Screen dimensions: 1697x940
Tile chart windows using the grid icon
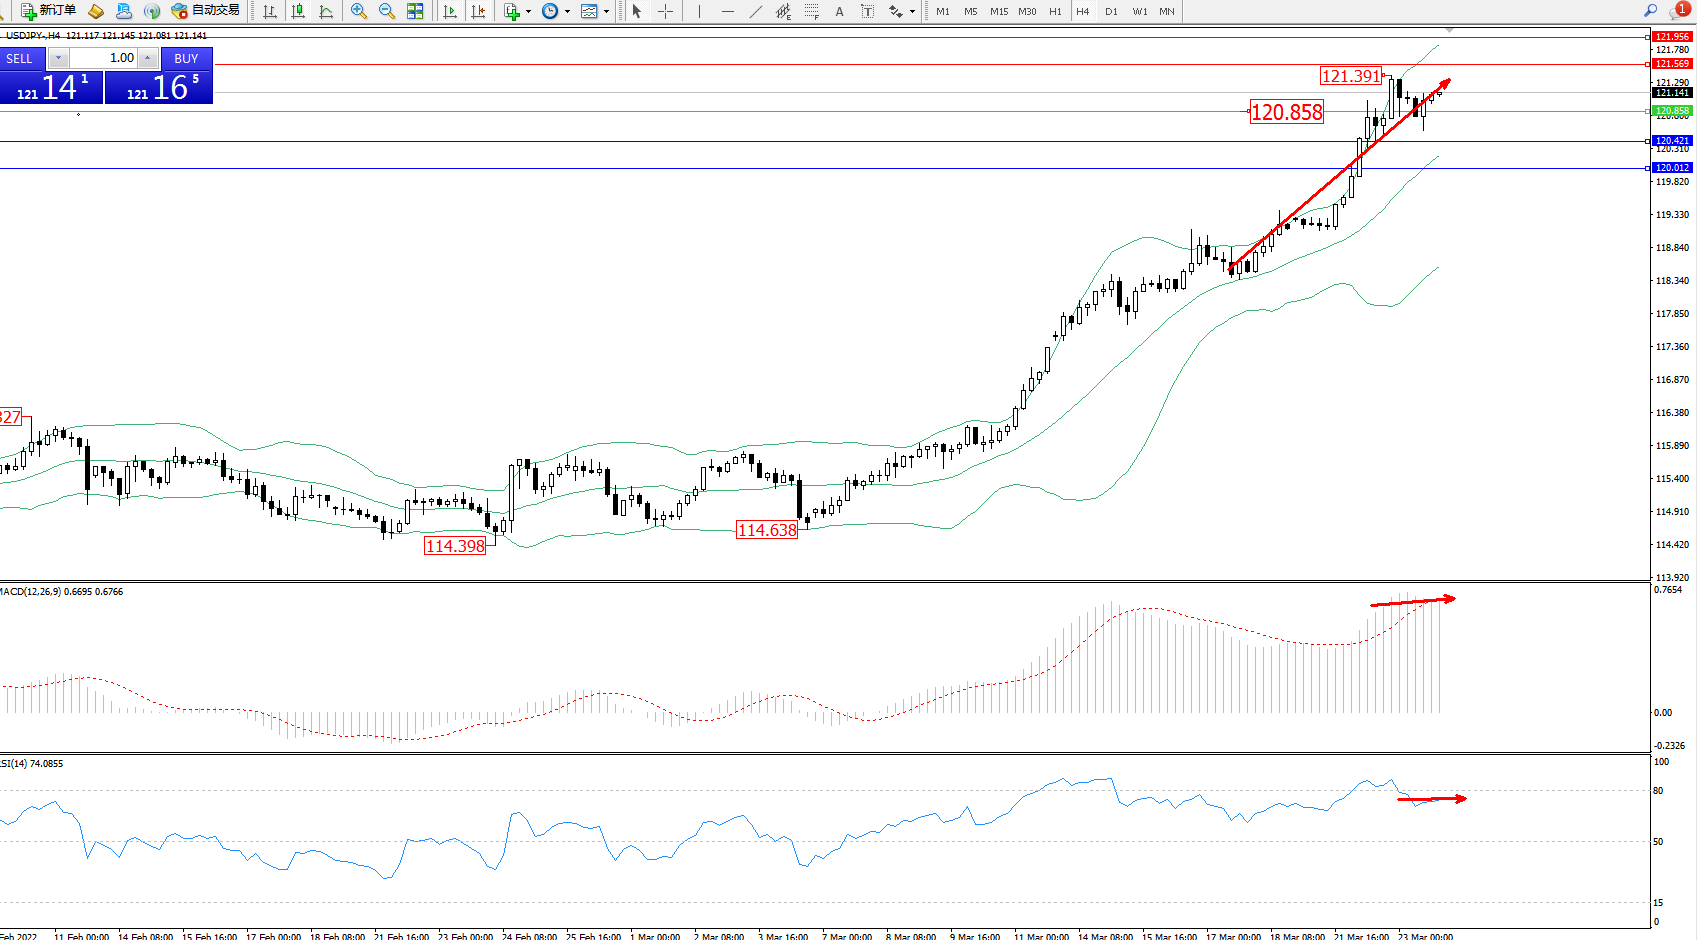click(415, 12)
